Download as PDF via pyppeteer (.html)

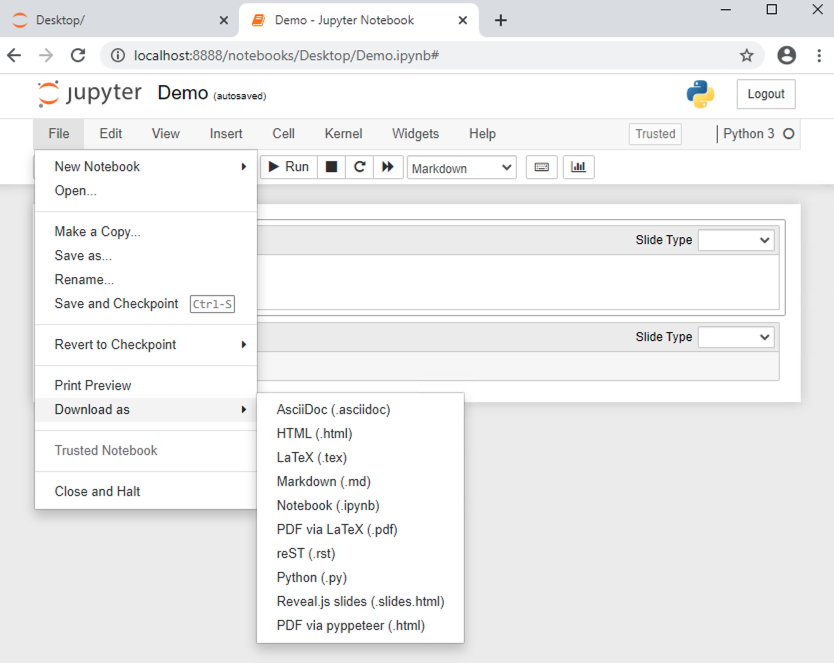(x=360, y=625)
